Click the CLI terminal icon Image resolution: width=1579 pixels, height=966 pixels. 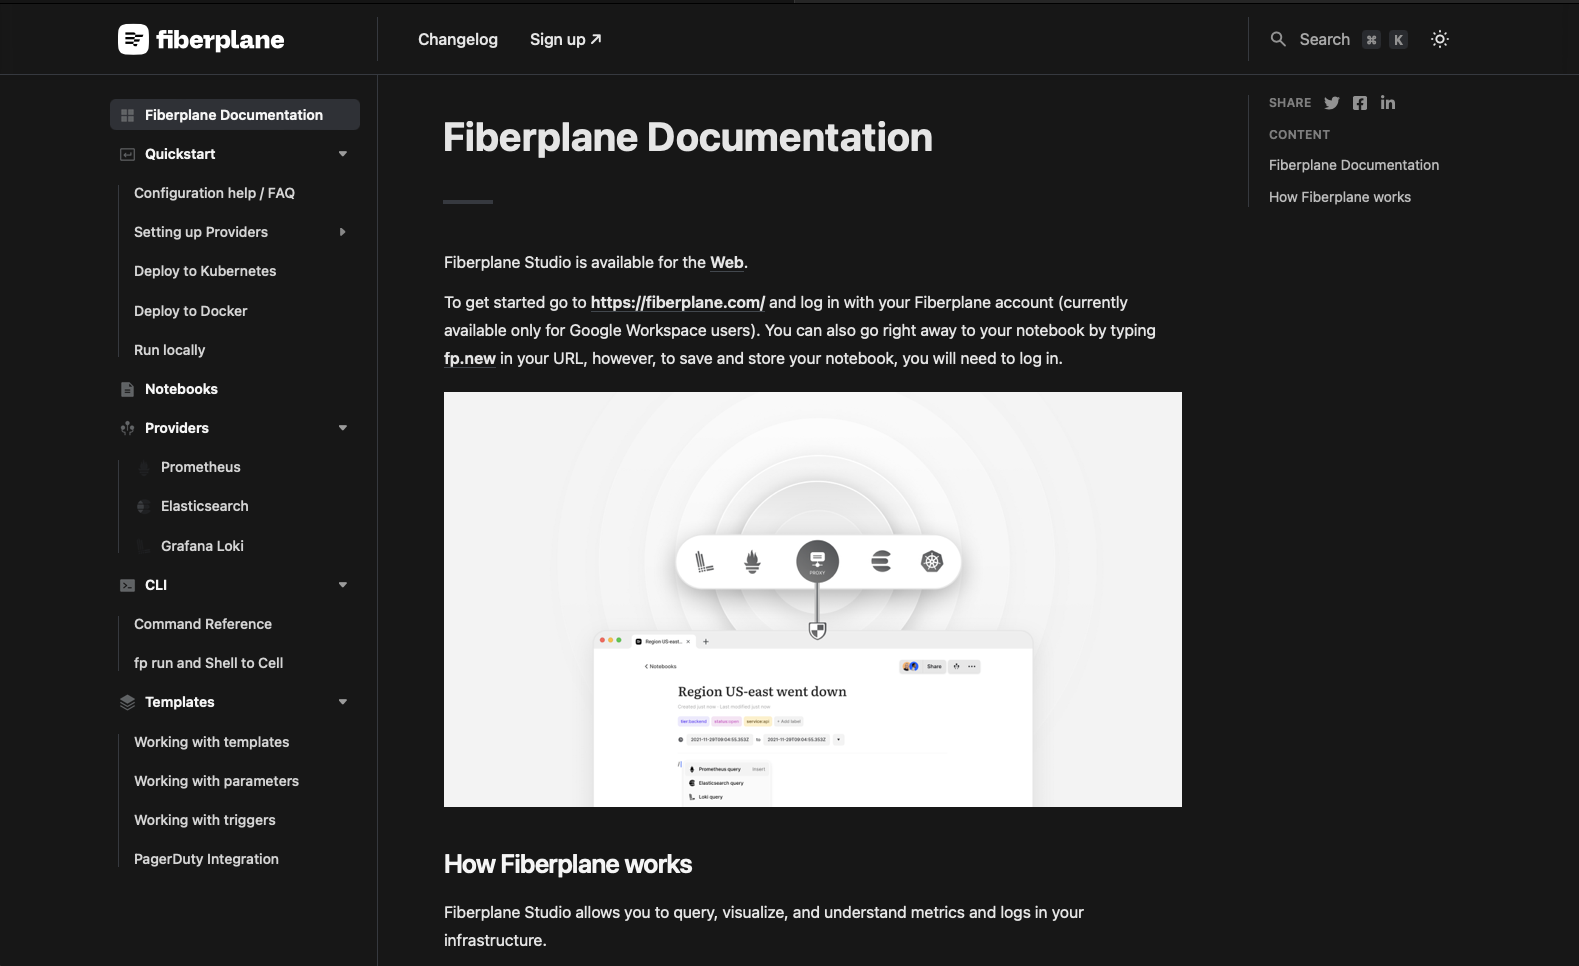click(x=127, y=585)
